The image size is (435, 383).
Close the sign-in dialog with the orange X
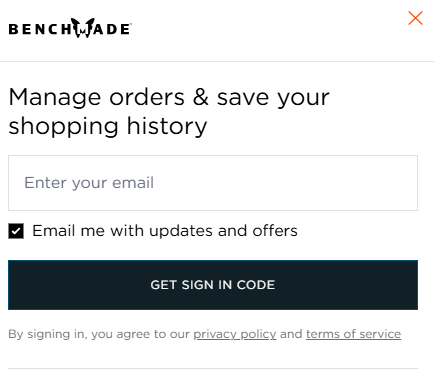(415, 18)
